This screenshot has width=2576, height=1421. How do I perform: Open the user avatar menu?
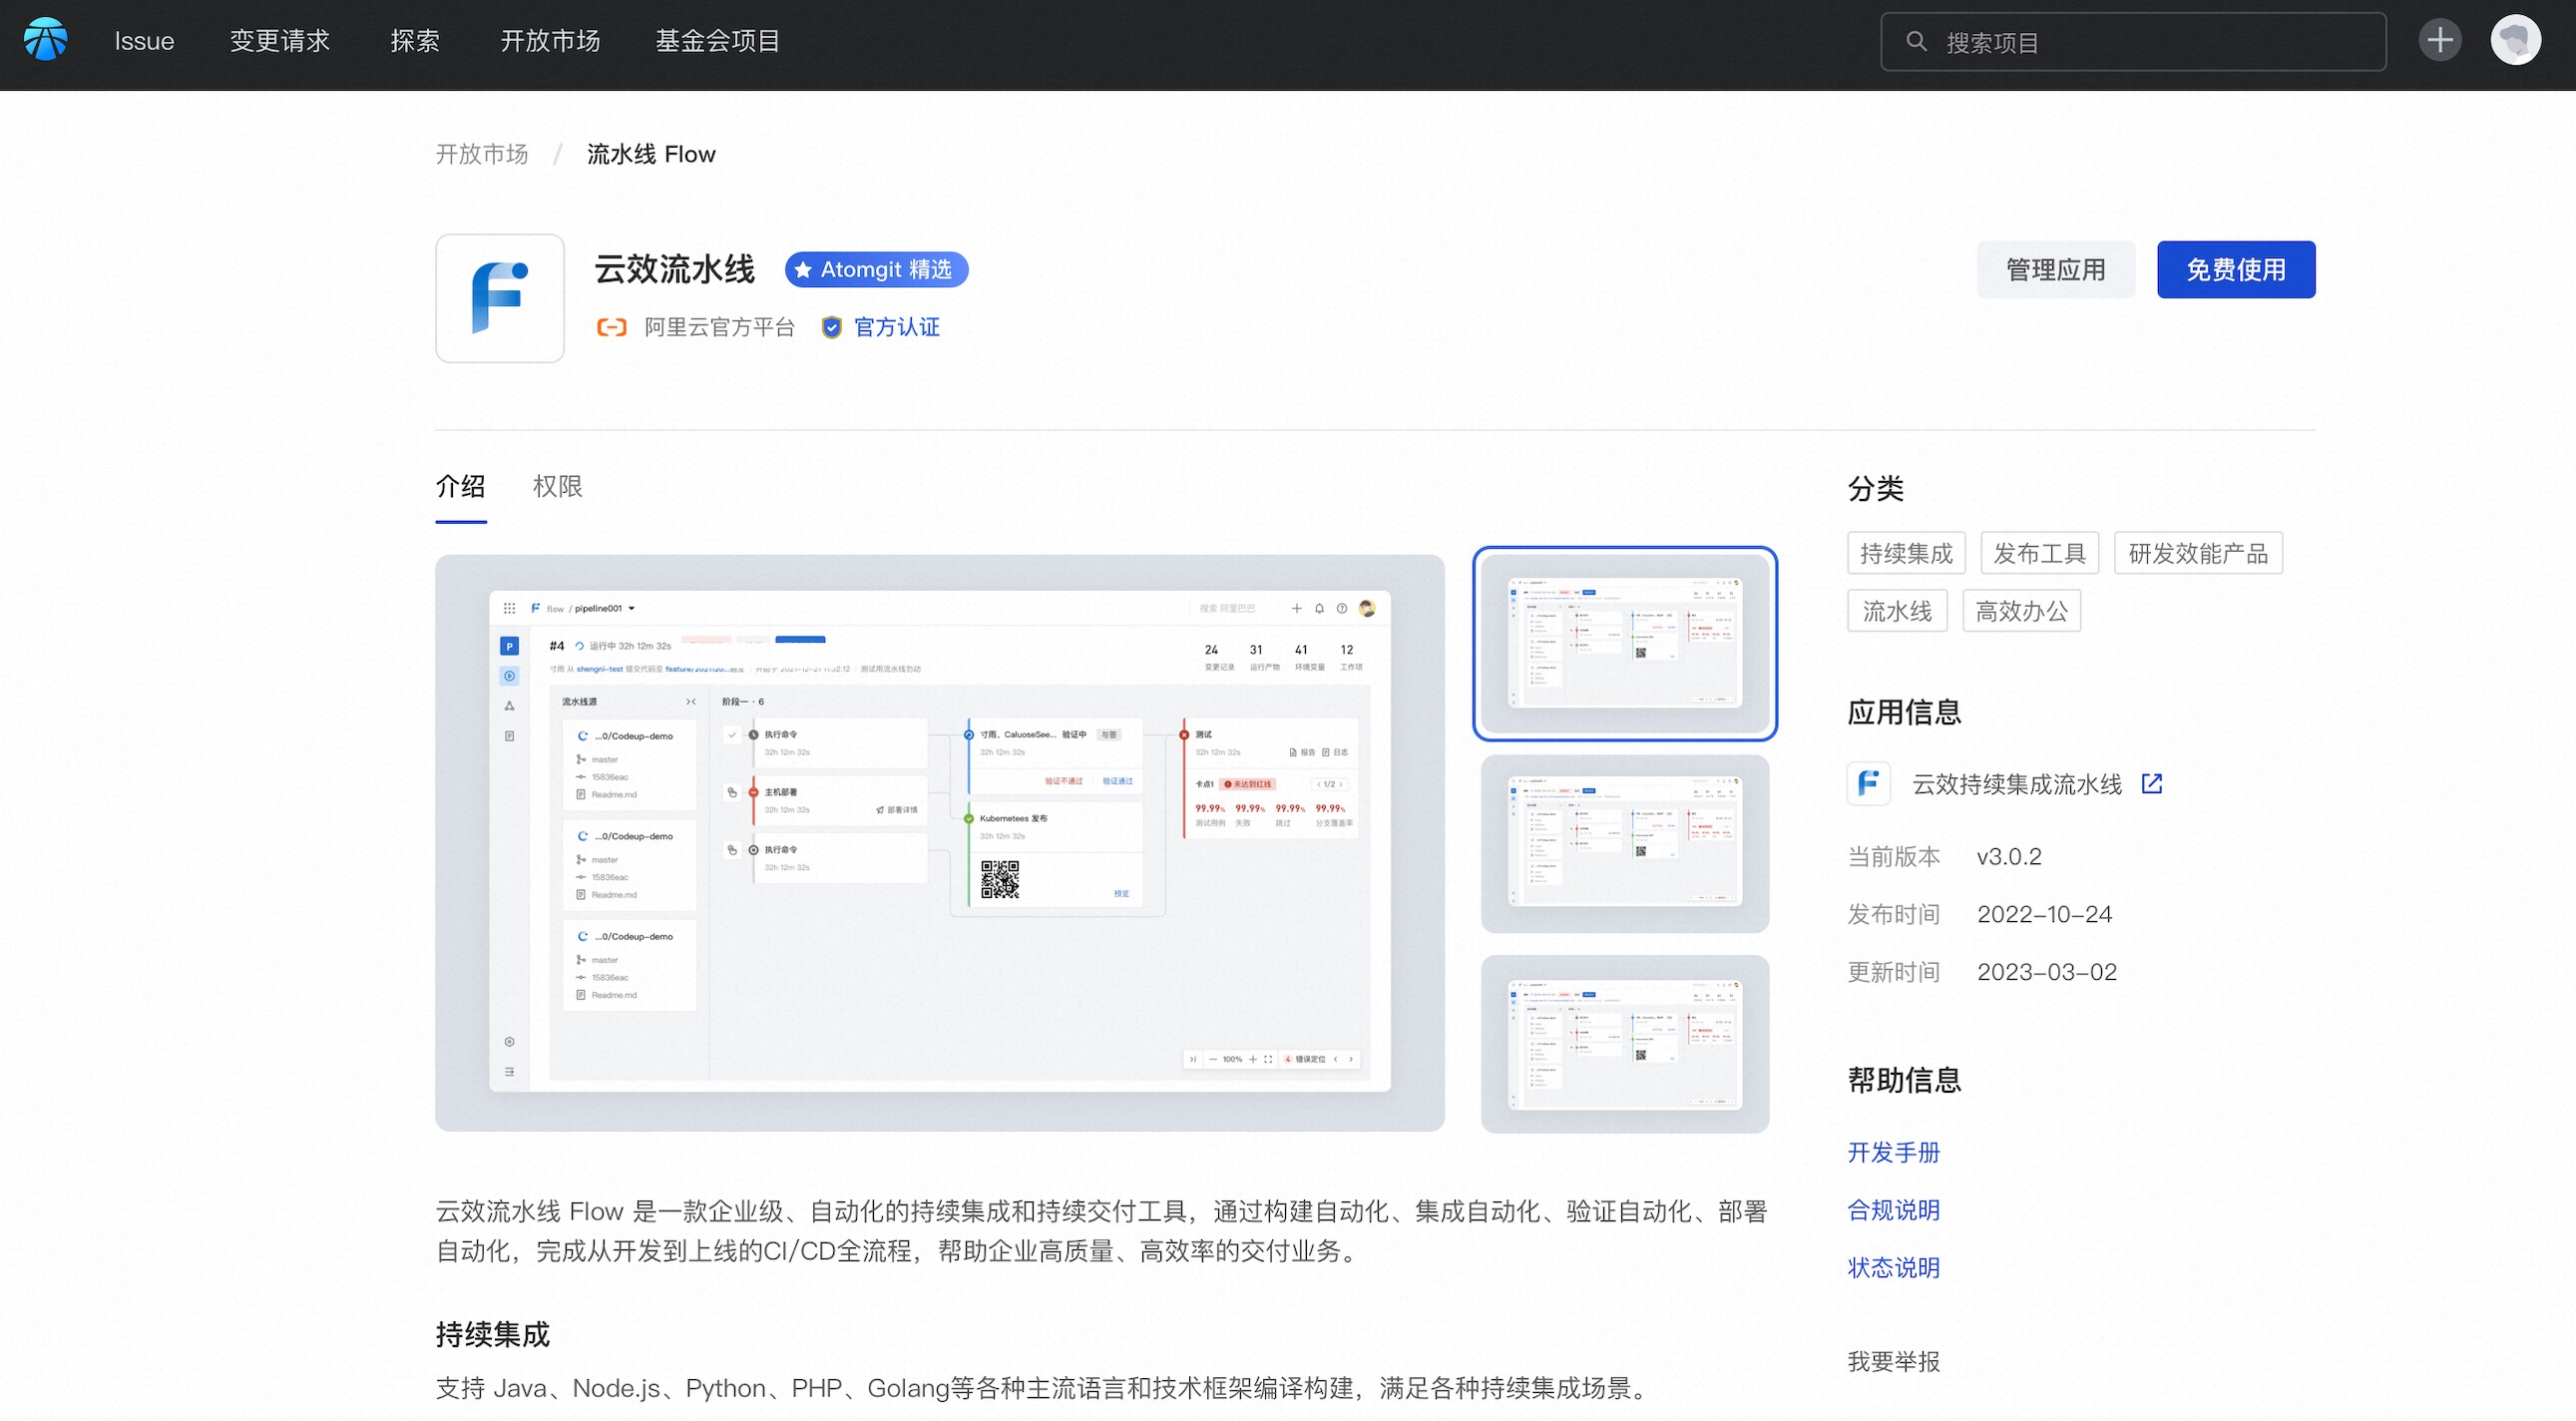tap(2516, 40)
